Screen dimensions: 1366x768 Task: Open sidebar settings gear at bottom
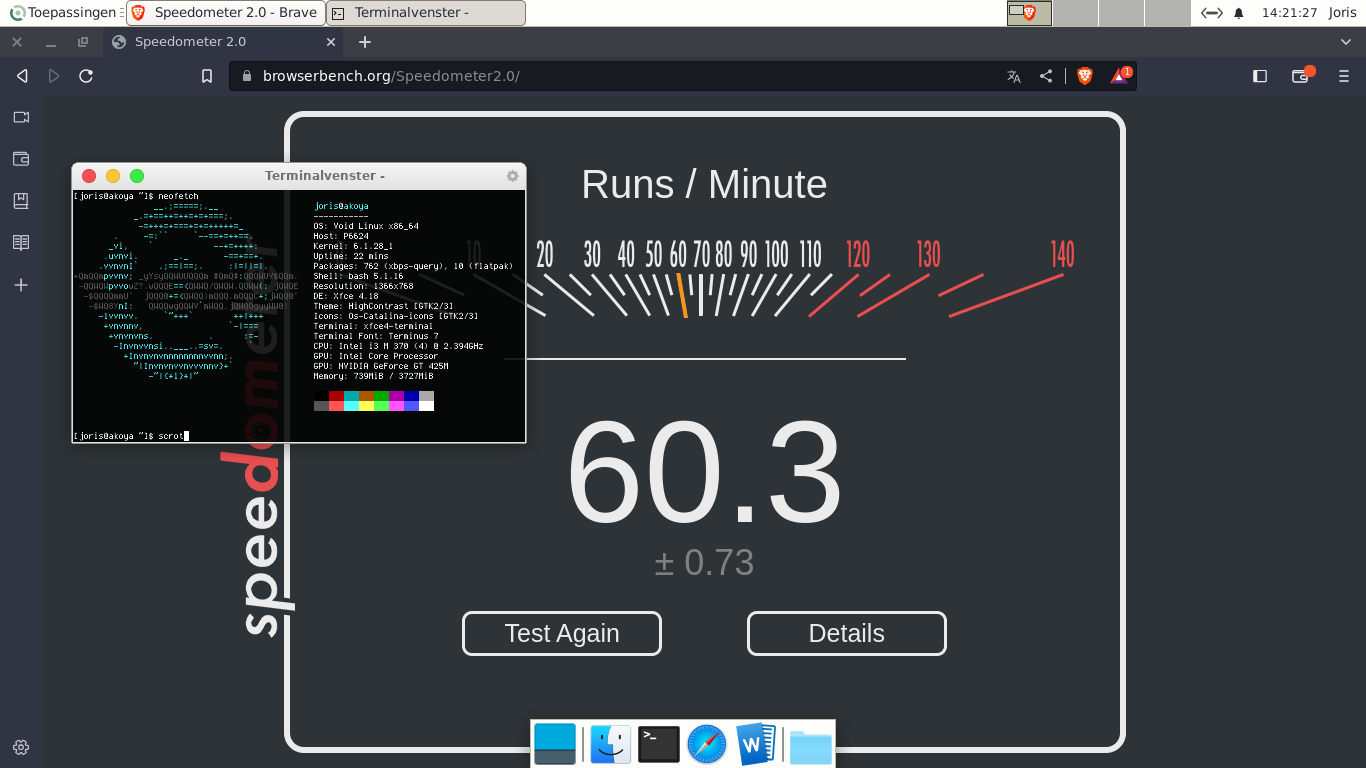click(x=21, y=747)
